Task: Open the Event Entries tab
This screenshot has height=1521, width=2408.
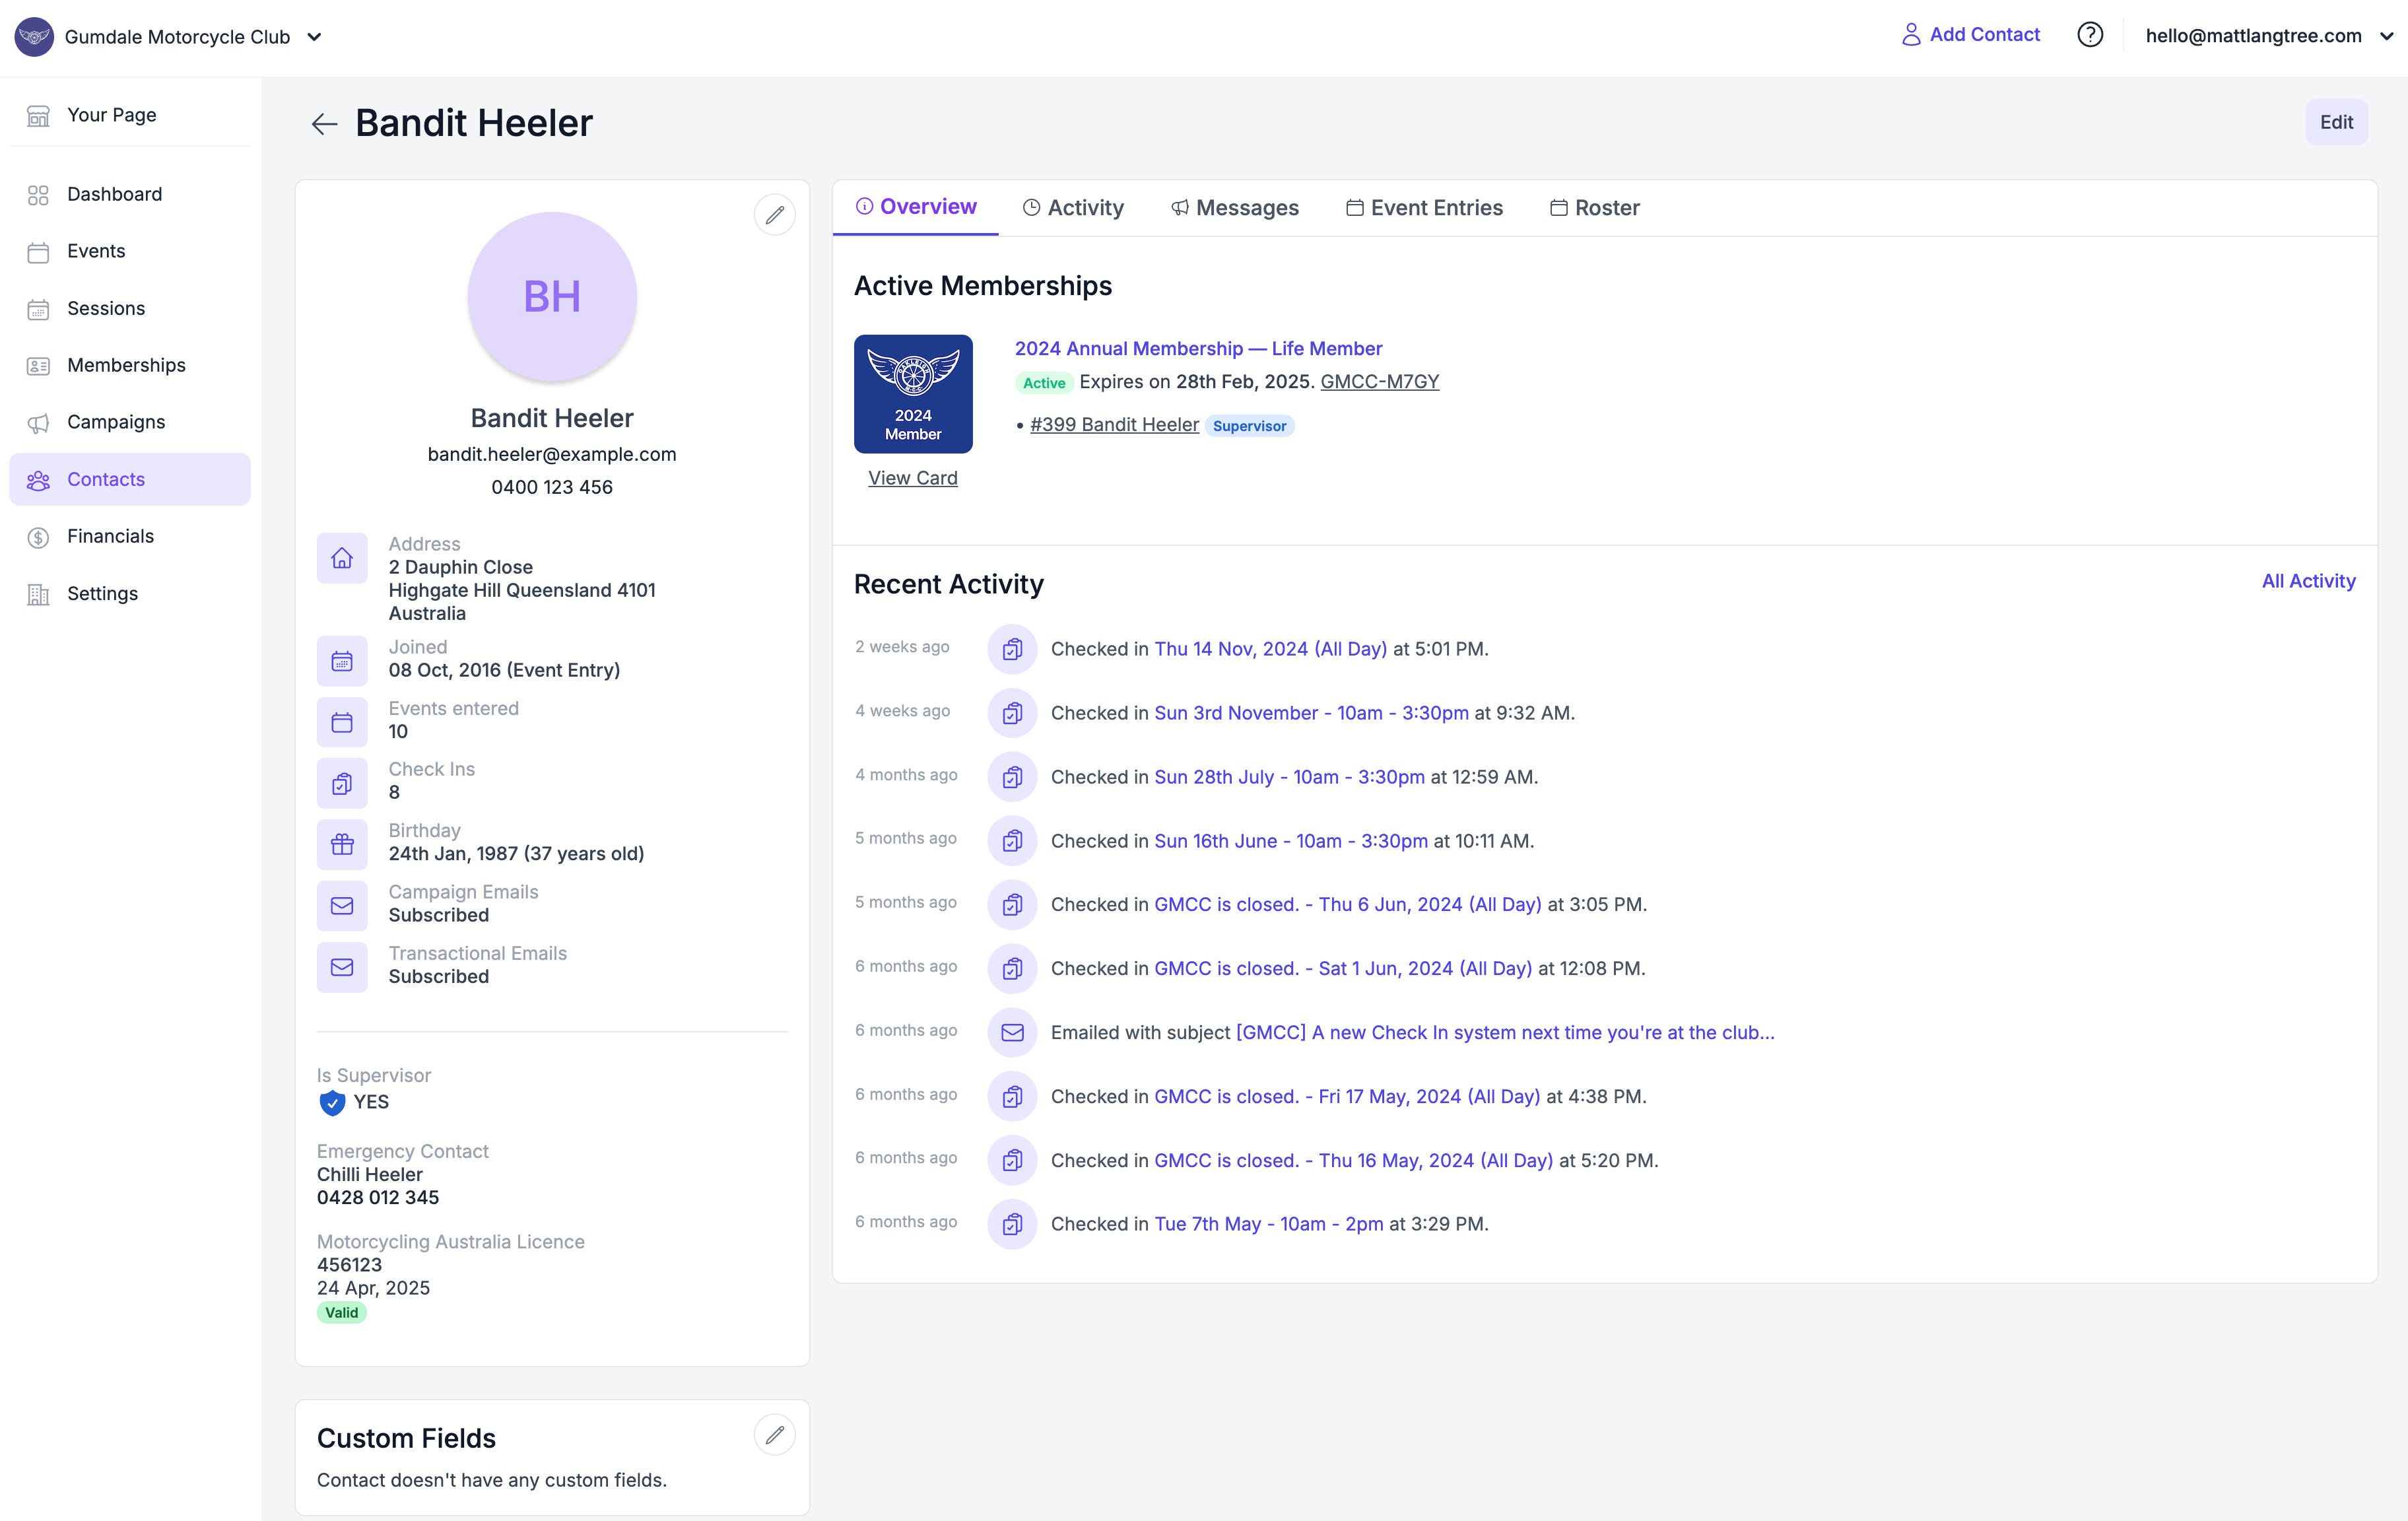Action: (1424, 208)
